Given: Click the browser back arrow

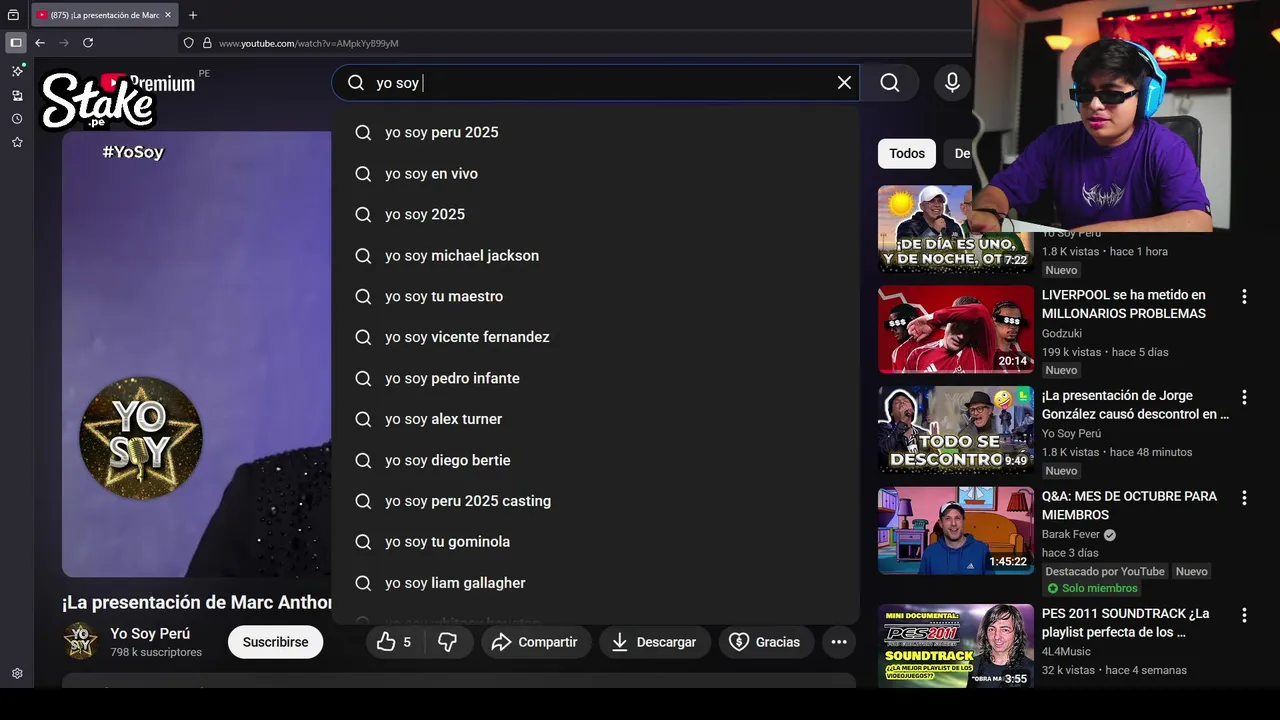Looking at the screenshot, I should 40,43.
